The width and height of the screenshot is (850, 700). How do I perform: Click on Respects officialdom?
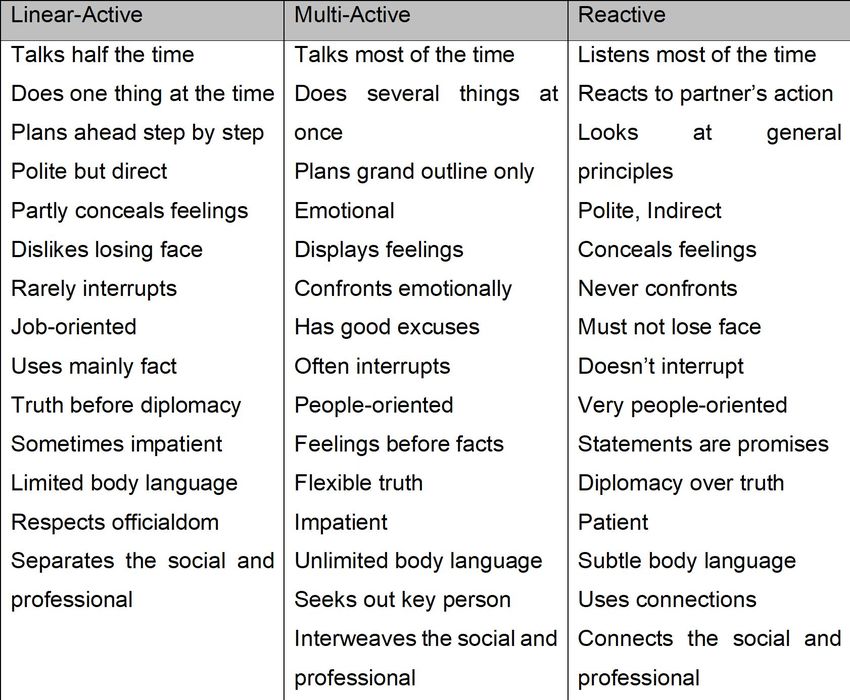point(115,522)
